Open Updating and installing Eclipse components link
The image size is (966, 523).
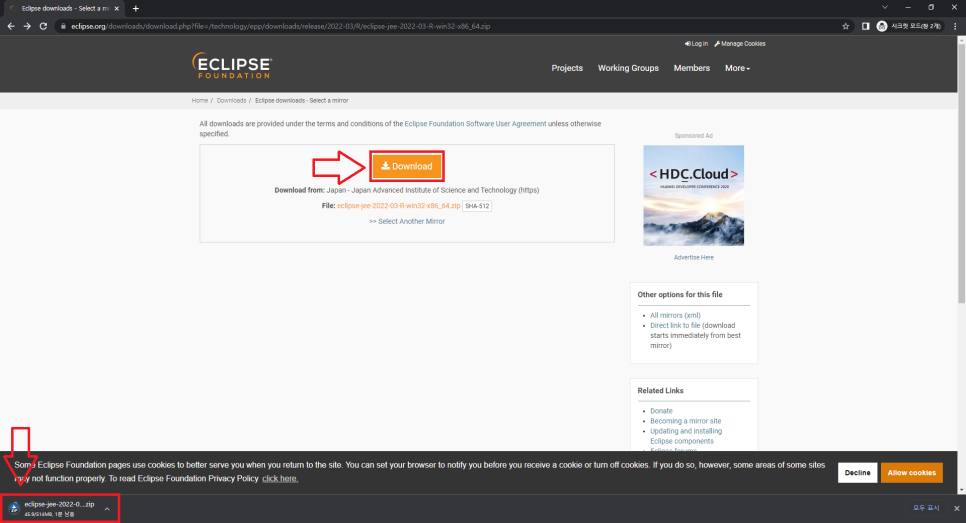tap(686, 436)
